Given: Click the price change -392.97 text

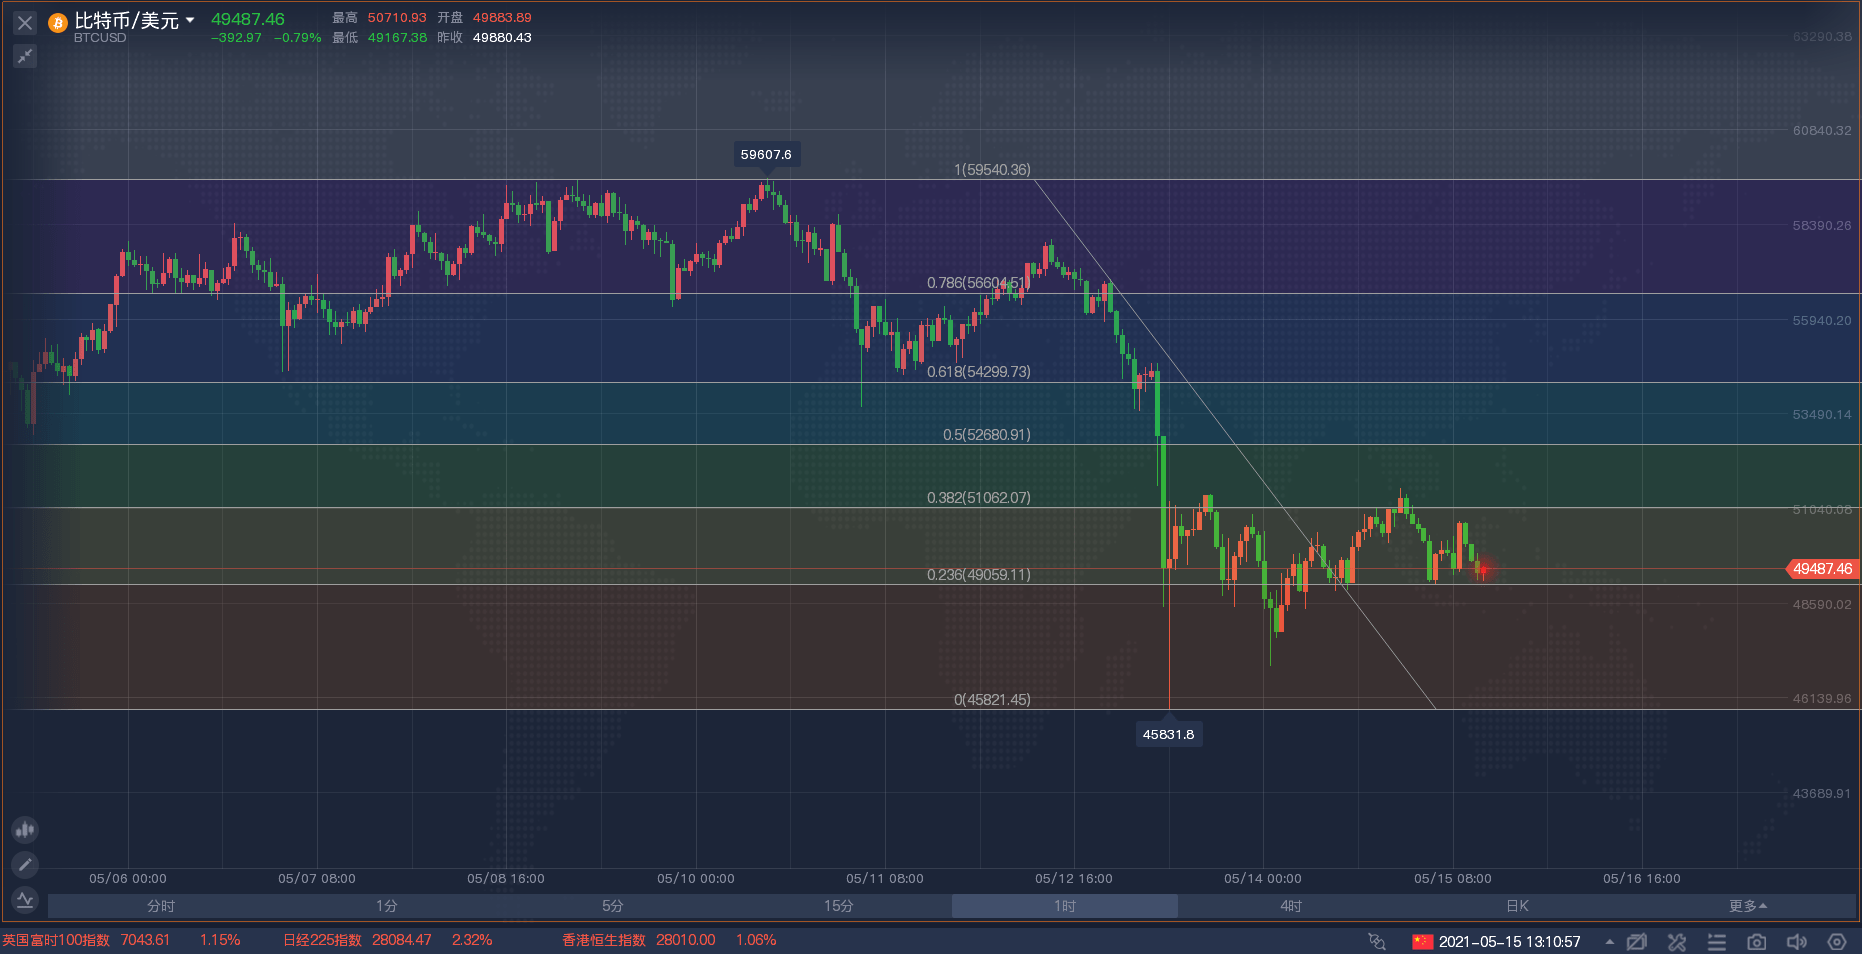Looking at the screenshot, I should point(236,38).
